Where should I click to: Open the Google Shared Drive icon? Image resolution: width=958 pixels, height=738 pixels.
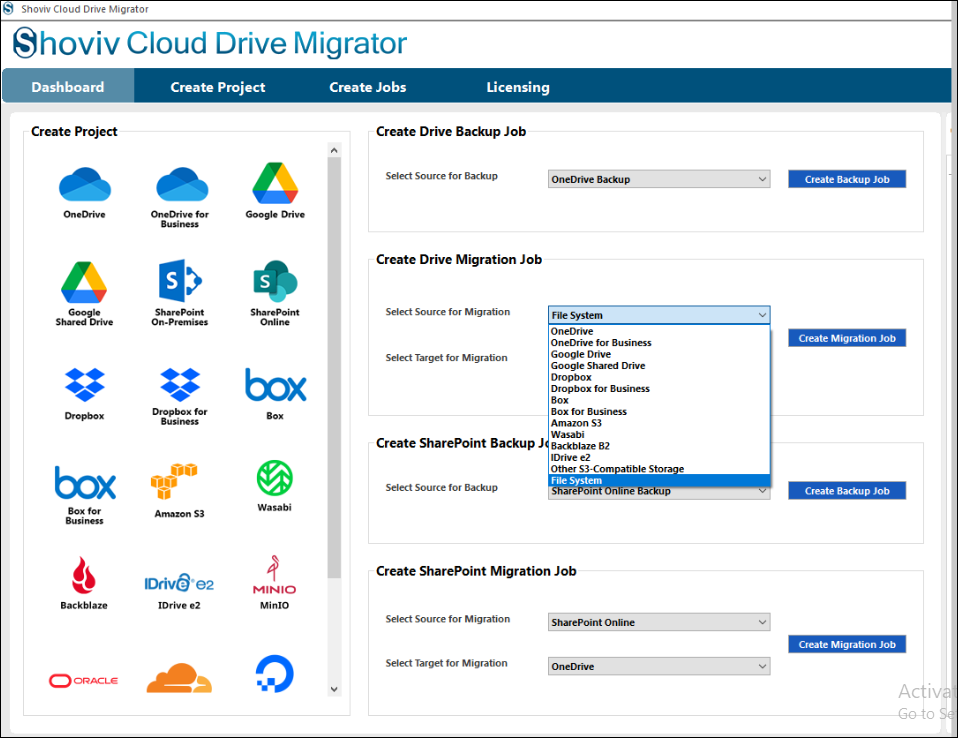pyautogui.click(x=84, y=282)
